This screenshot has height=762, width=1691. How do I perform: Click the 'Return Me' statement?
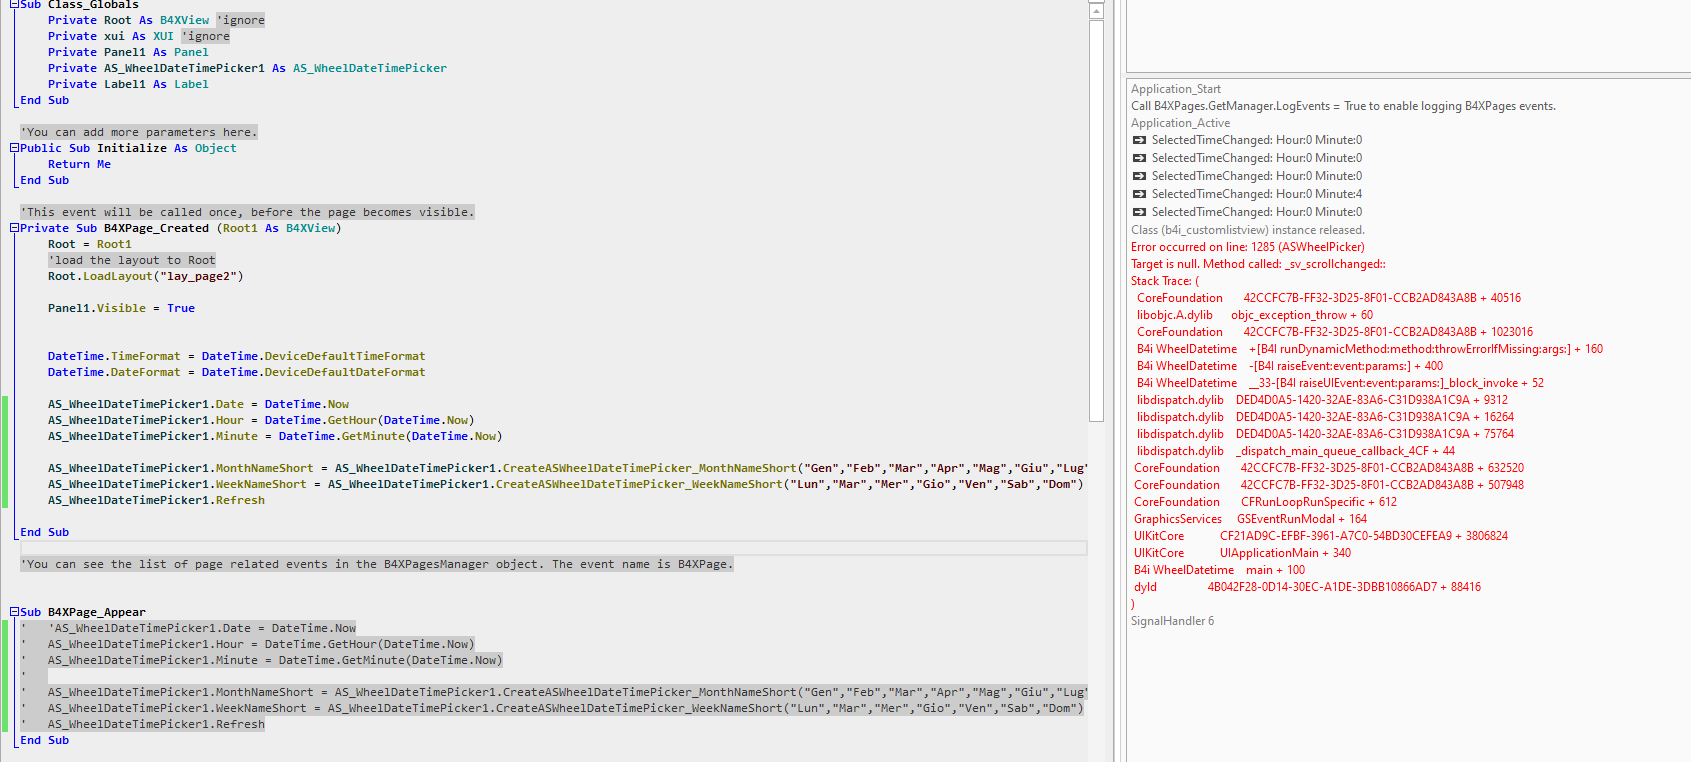point(79,164)
